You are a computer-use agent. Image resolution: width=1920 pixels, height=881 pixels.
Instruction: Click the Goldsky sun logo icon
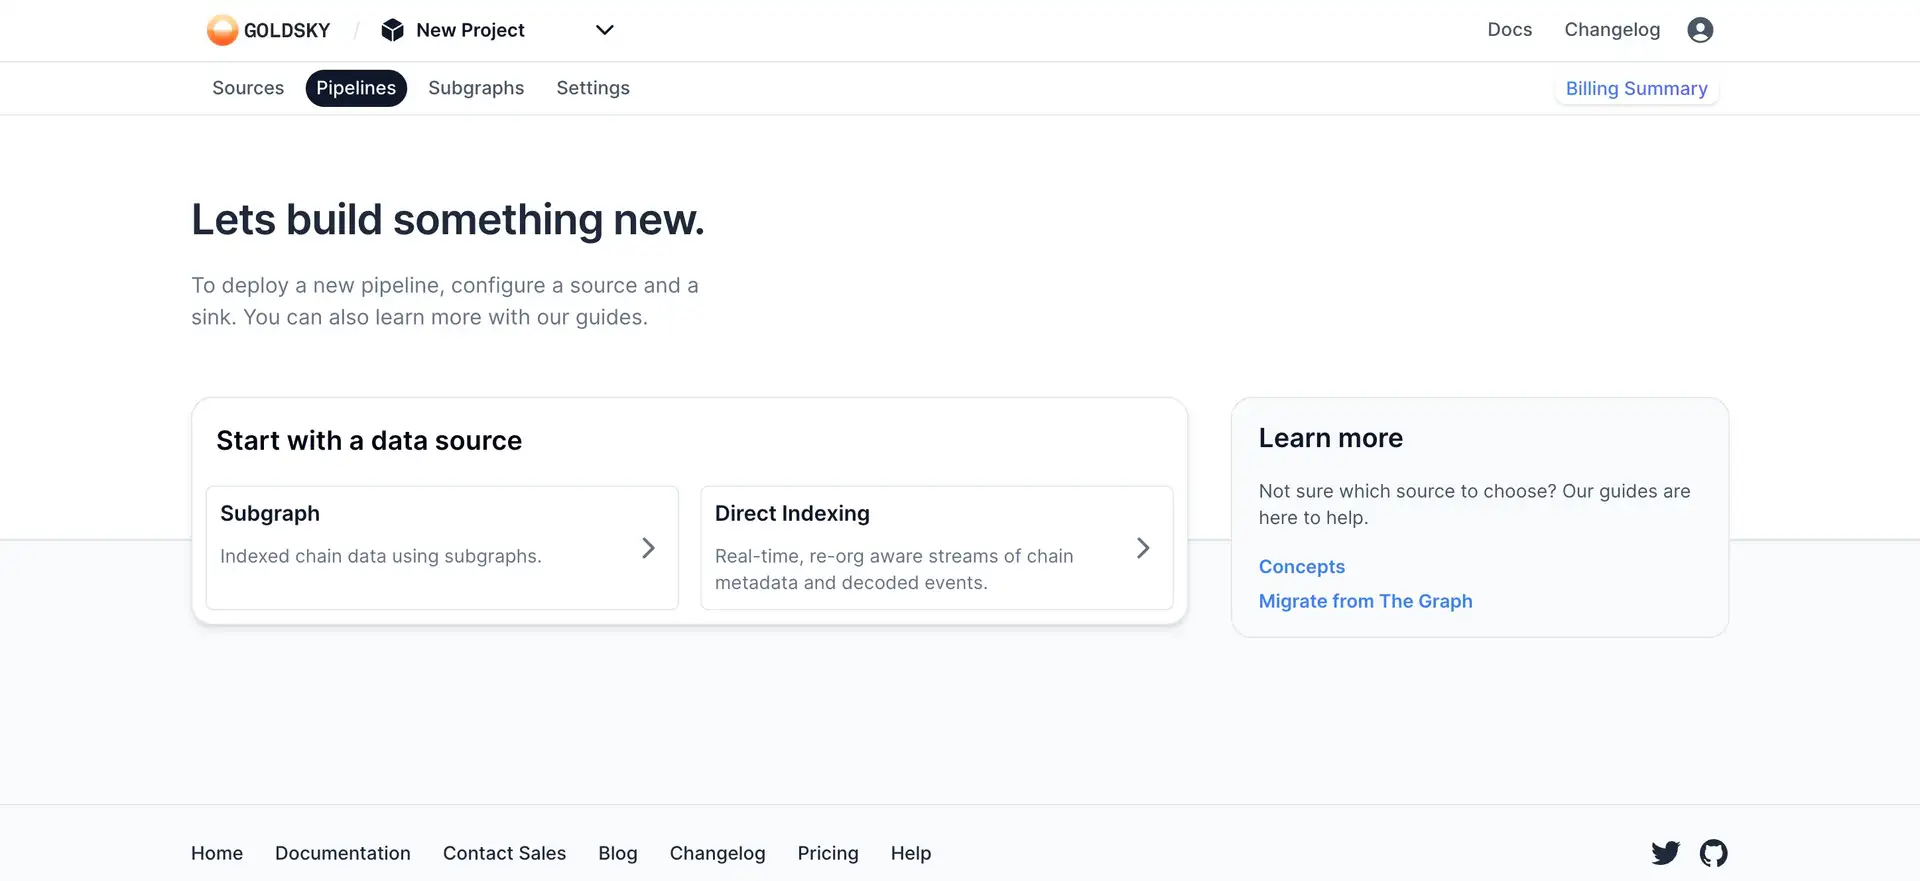coord(222,30)
